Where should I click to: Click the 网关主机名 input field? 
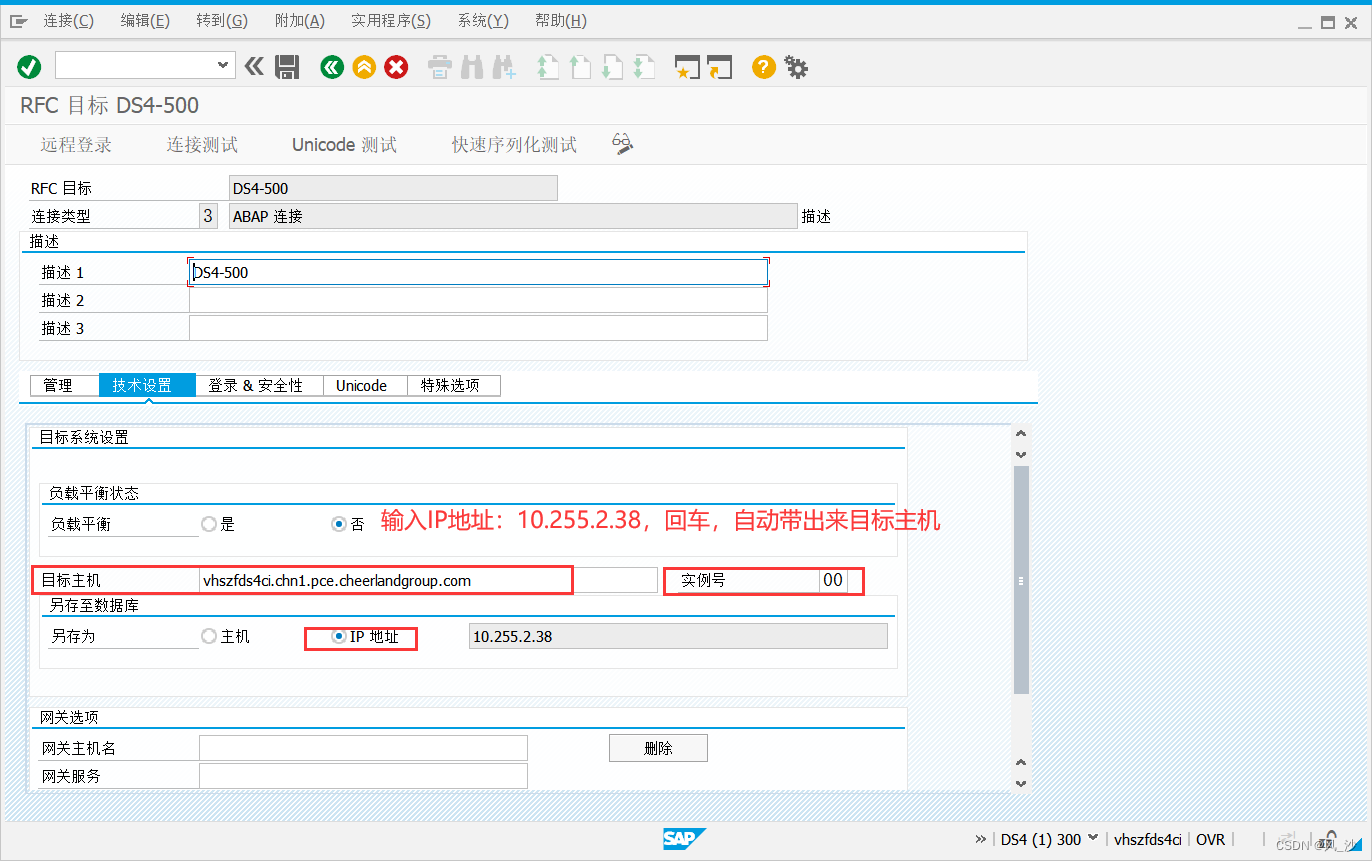click(363, 748)
